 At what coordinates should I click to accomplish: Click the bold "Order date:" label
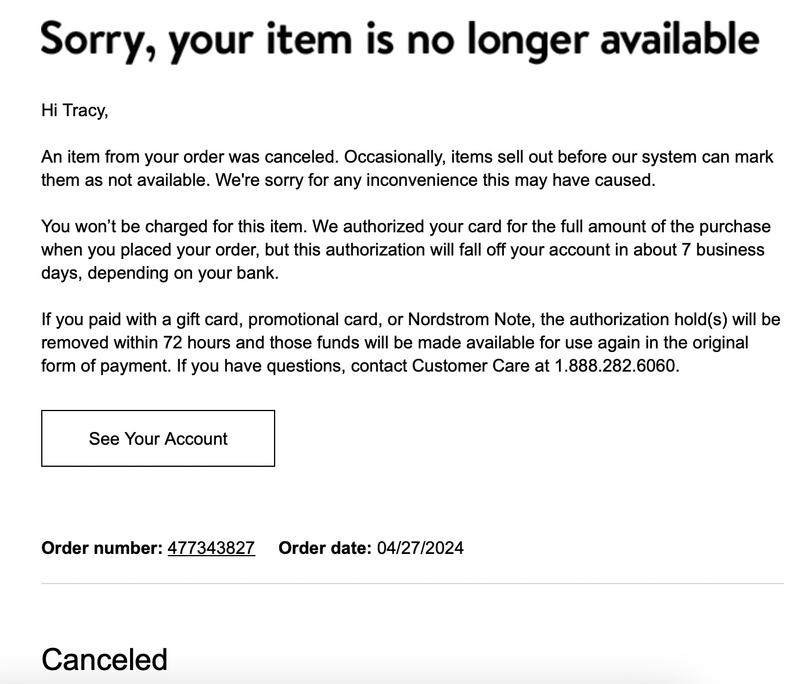click(325, 548)
